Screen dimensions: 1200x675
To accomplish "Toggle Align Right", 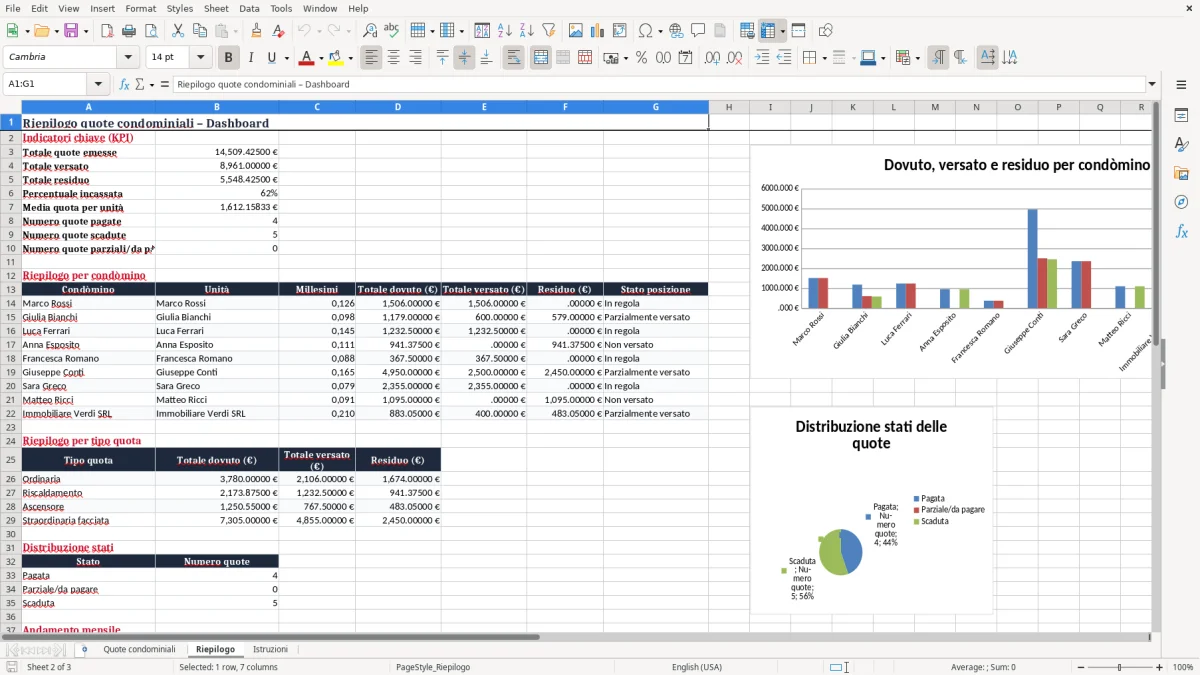I will [x=415, y=58].
